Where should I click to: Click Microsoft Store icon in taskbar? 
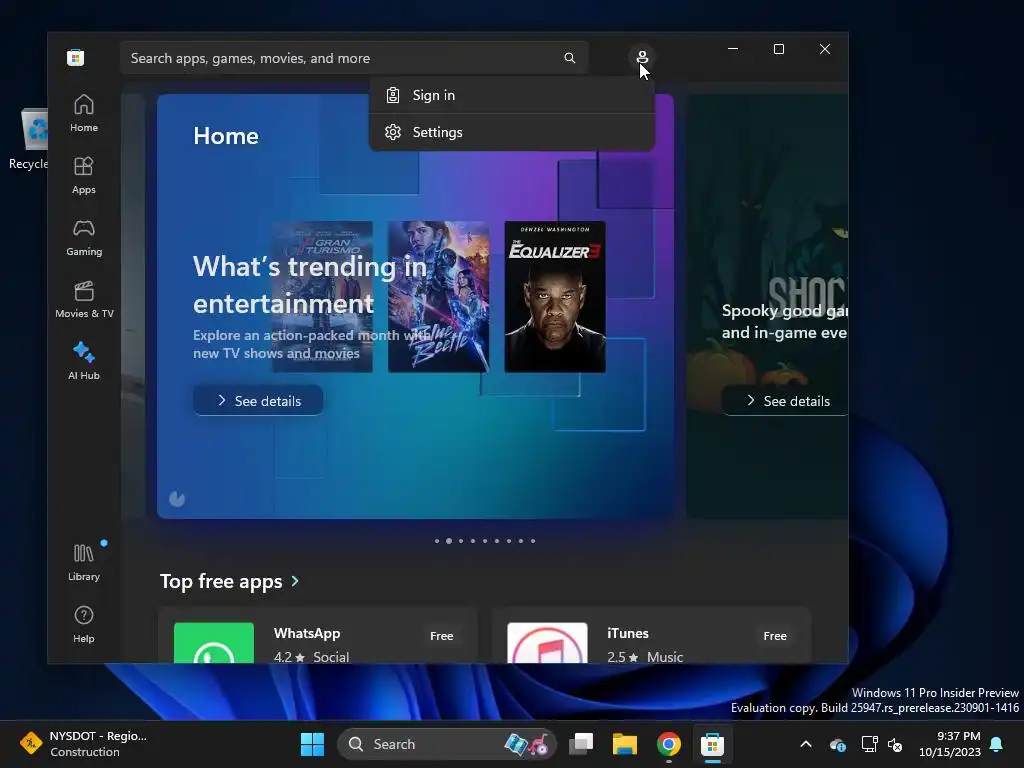click(712, 744)
